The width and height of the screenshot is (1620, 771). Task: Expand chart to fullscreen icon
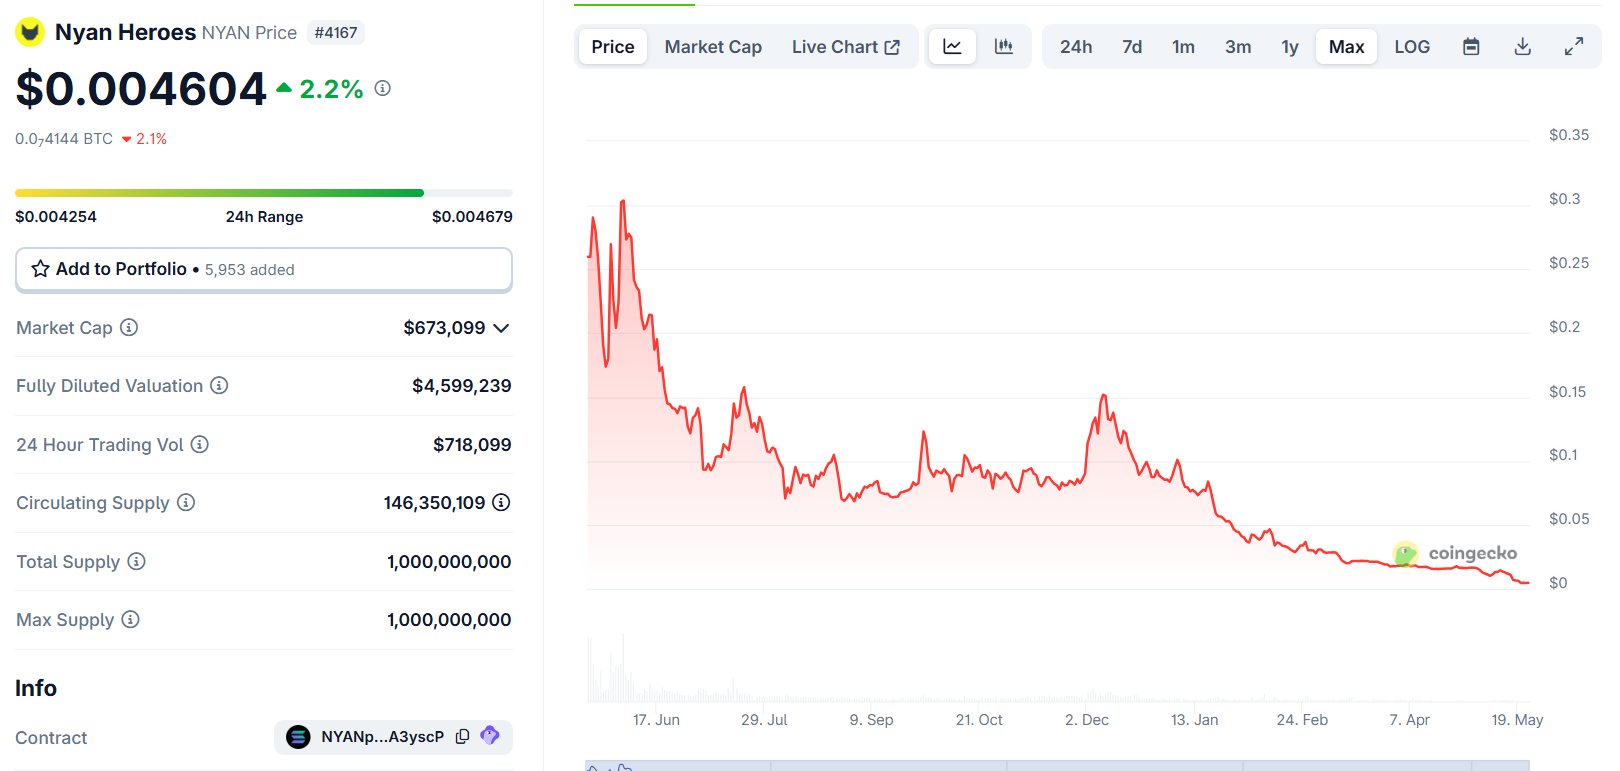click(1574, 47)
